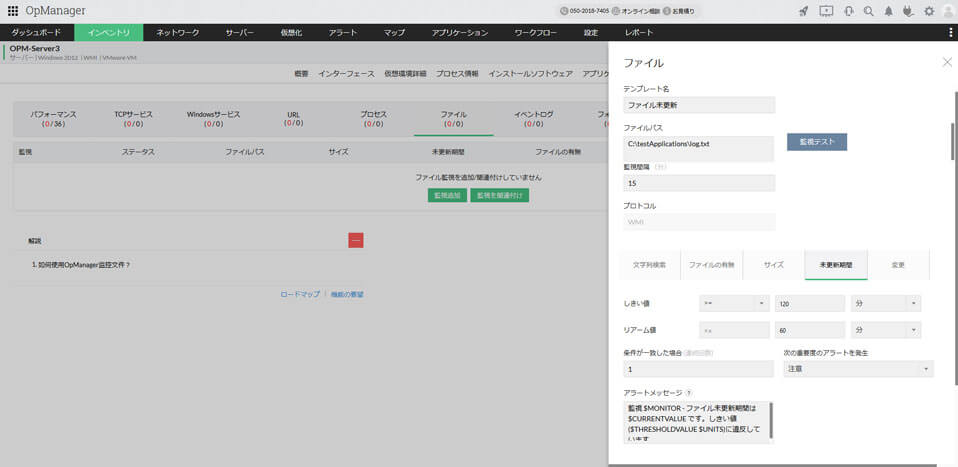Click the 監視を関連付け button
The height and width of the screenshot is (467, 958).
tap(500, 195)
